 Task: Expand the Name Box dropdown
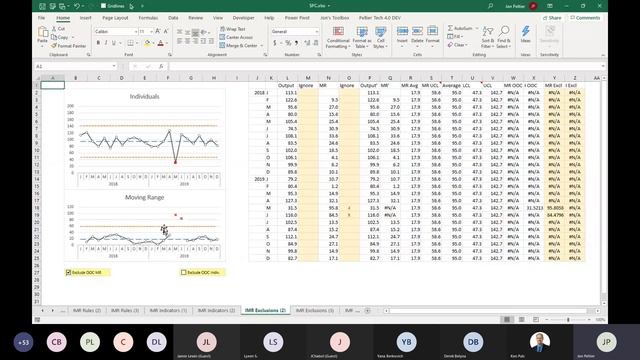(x=114, y=66)
